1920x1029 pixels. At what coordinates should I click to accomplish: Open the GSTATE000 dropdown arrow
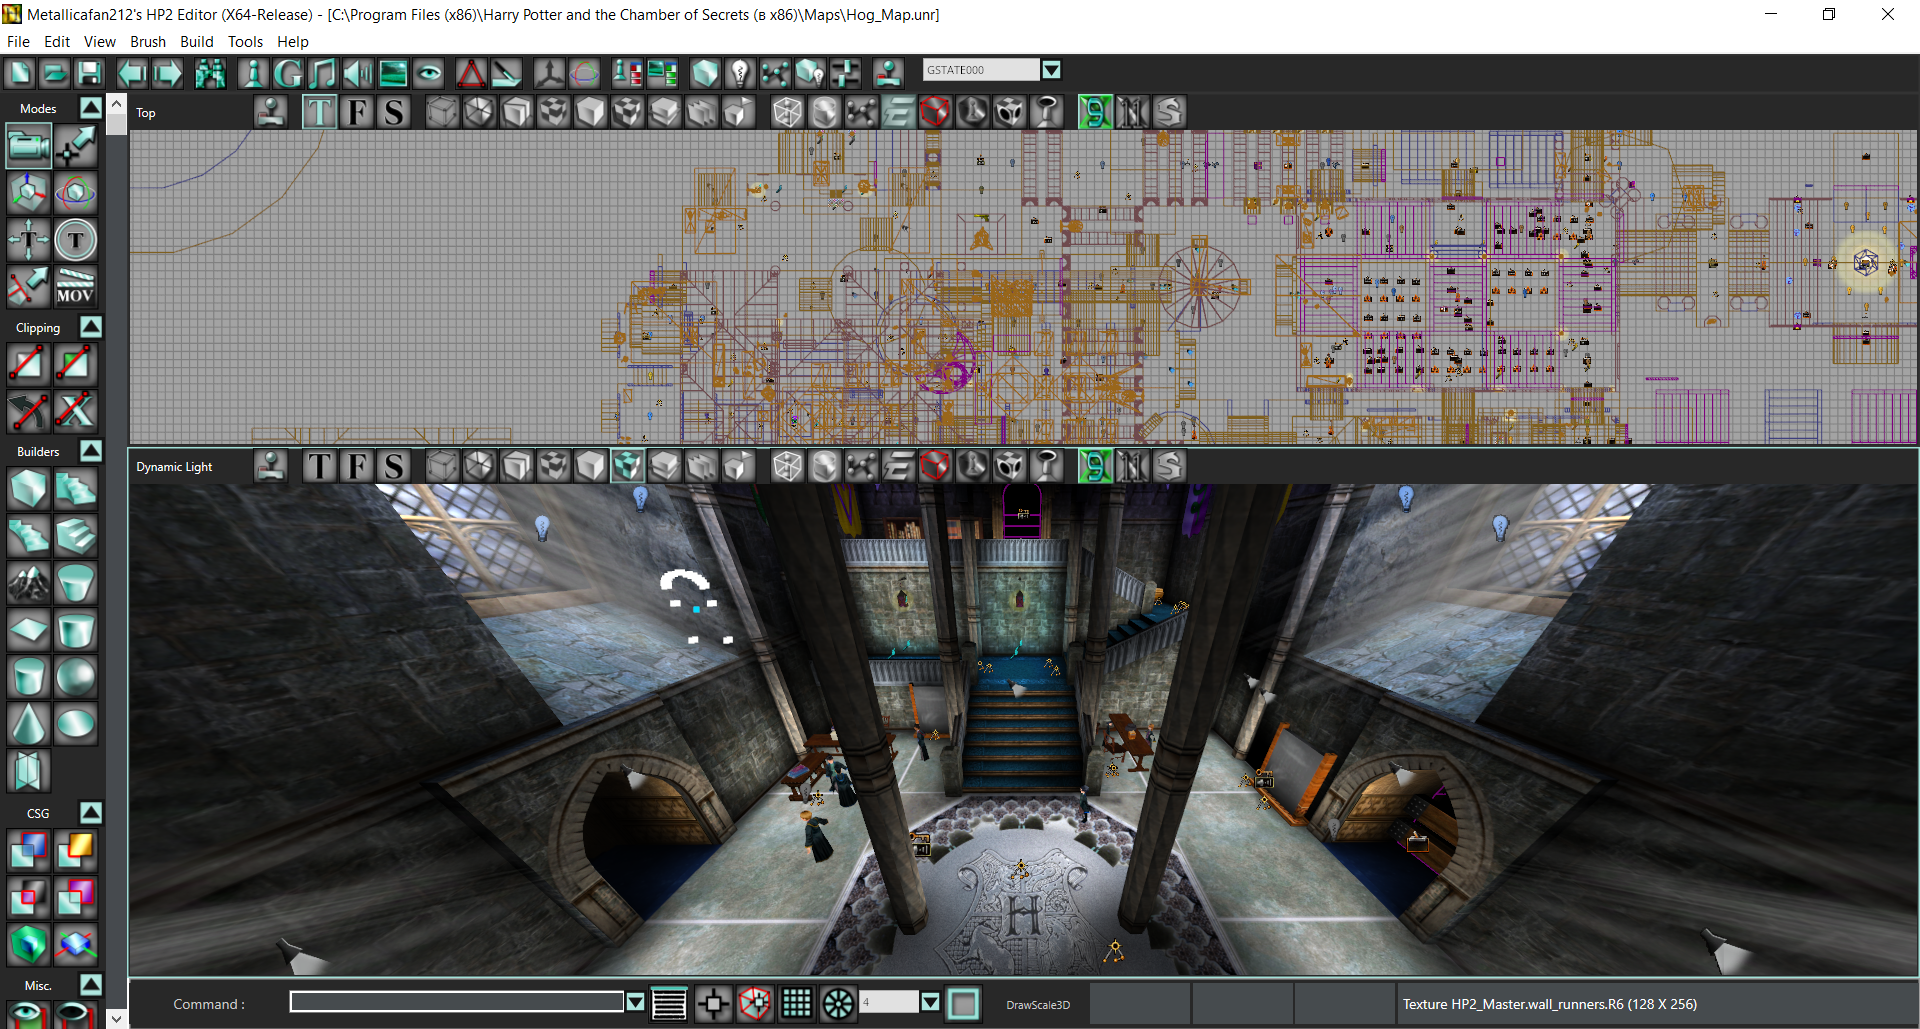[1051, 70]
